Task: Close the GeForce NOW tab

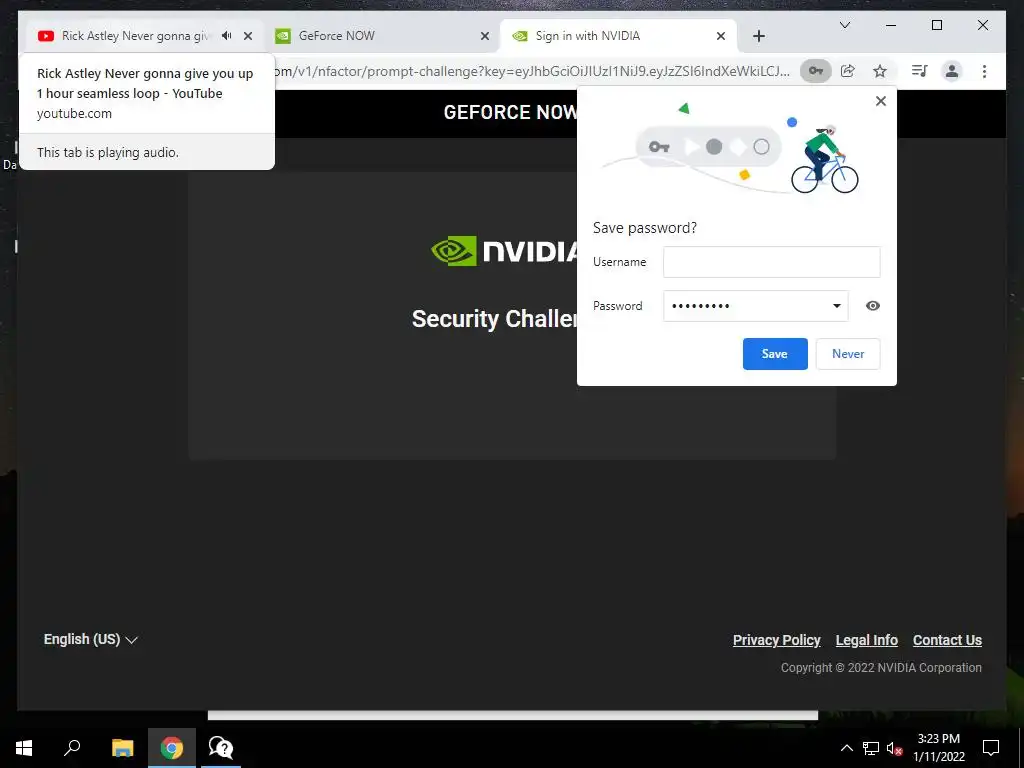Action: pos(485,36)
